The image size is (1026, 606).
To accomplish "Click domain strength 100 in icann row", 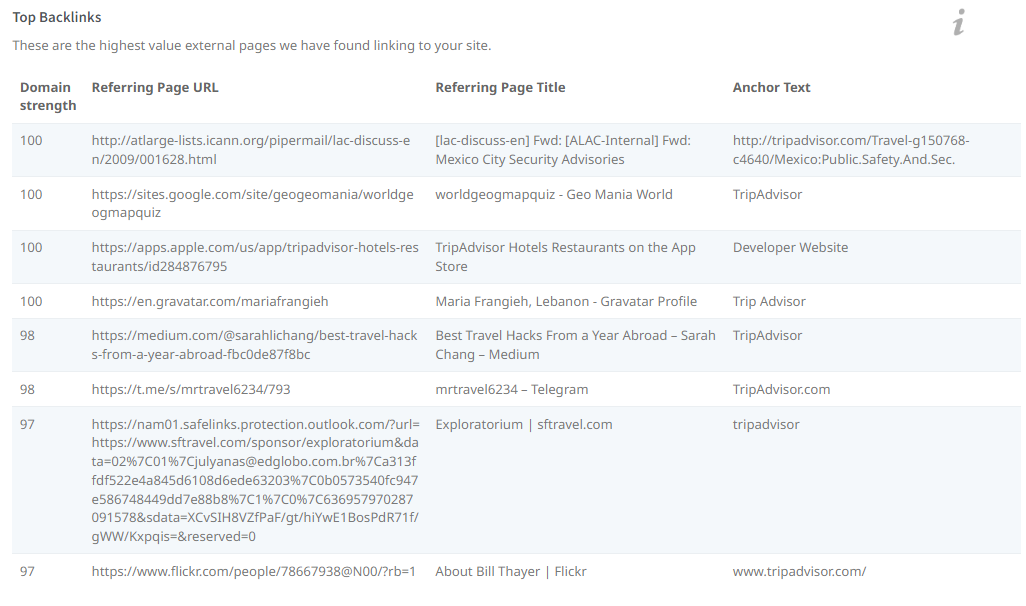I will tap(31, 141).
